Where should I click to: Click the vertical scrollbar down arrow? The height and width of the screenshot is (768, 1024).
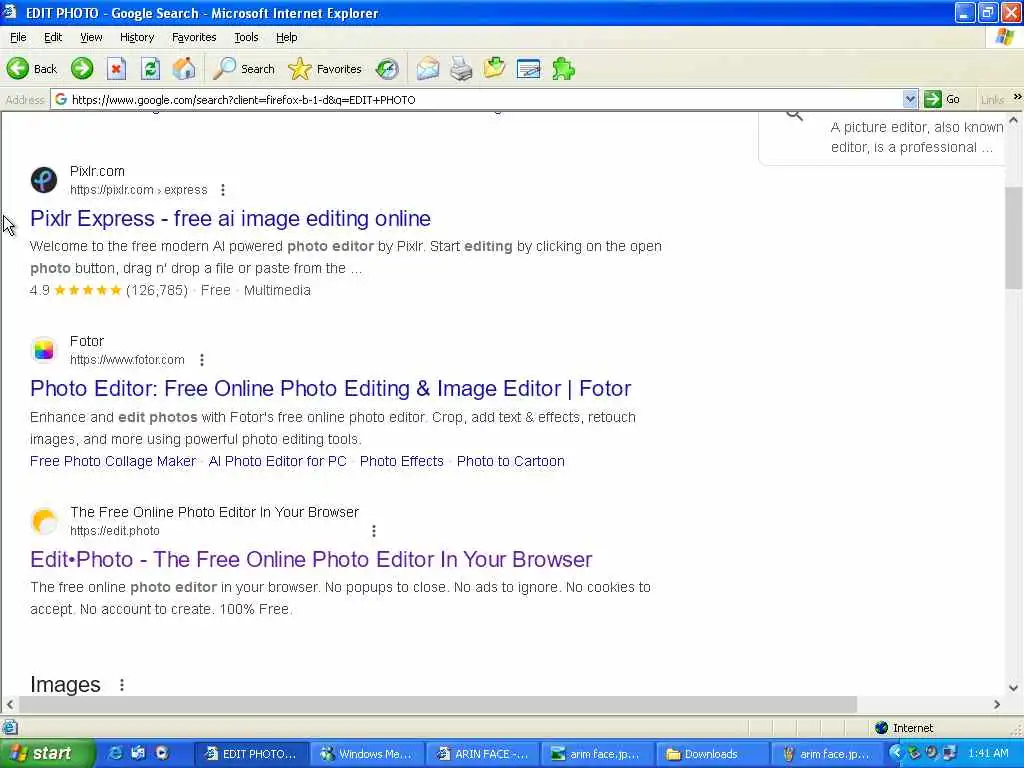pos(1014,688)
